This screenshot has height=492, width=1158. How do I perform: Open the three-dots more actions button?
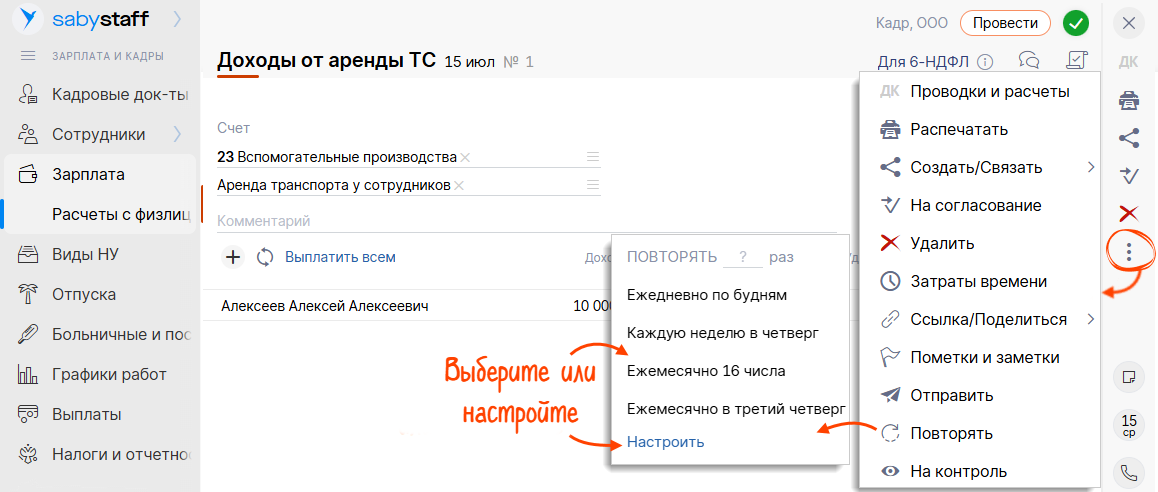coord(1128,252)
